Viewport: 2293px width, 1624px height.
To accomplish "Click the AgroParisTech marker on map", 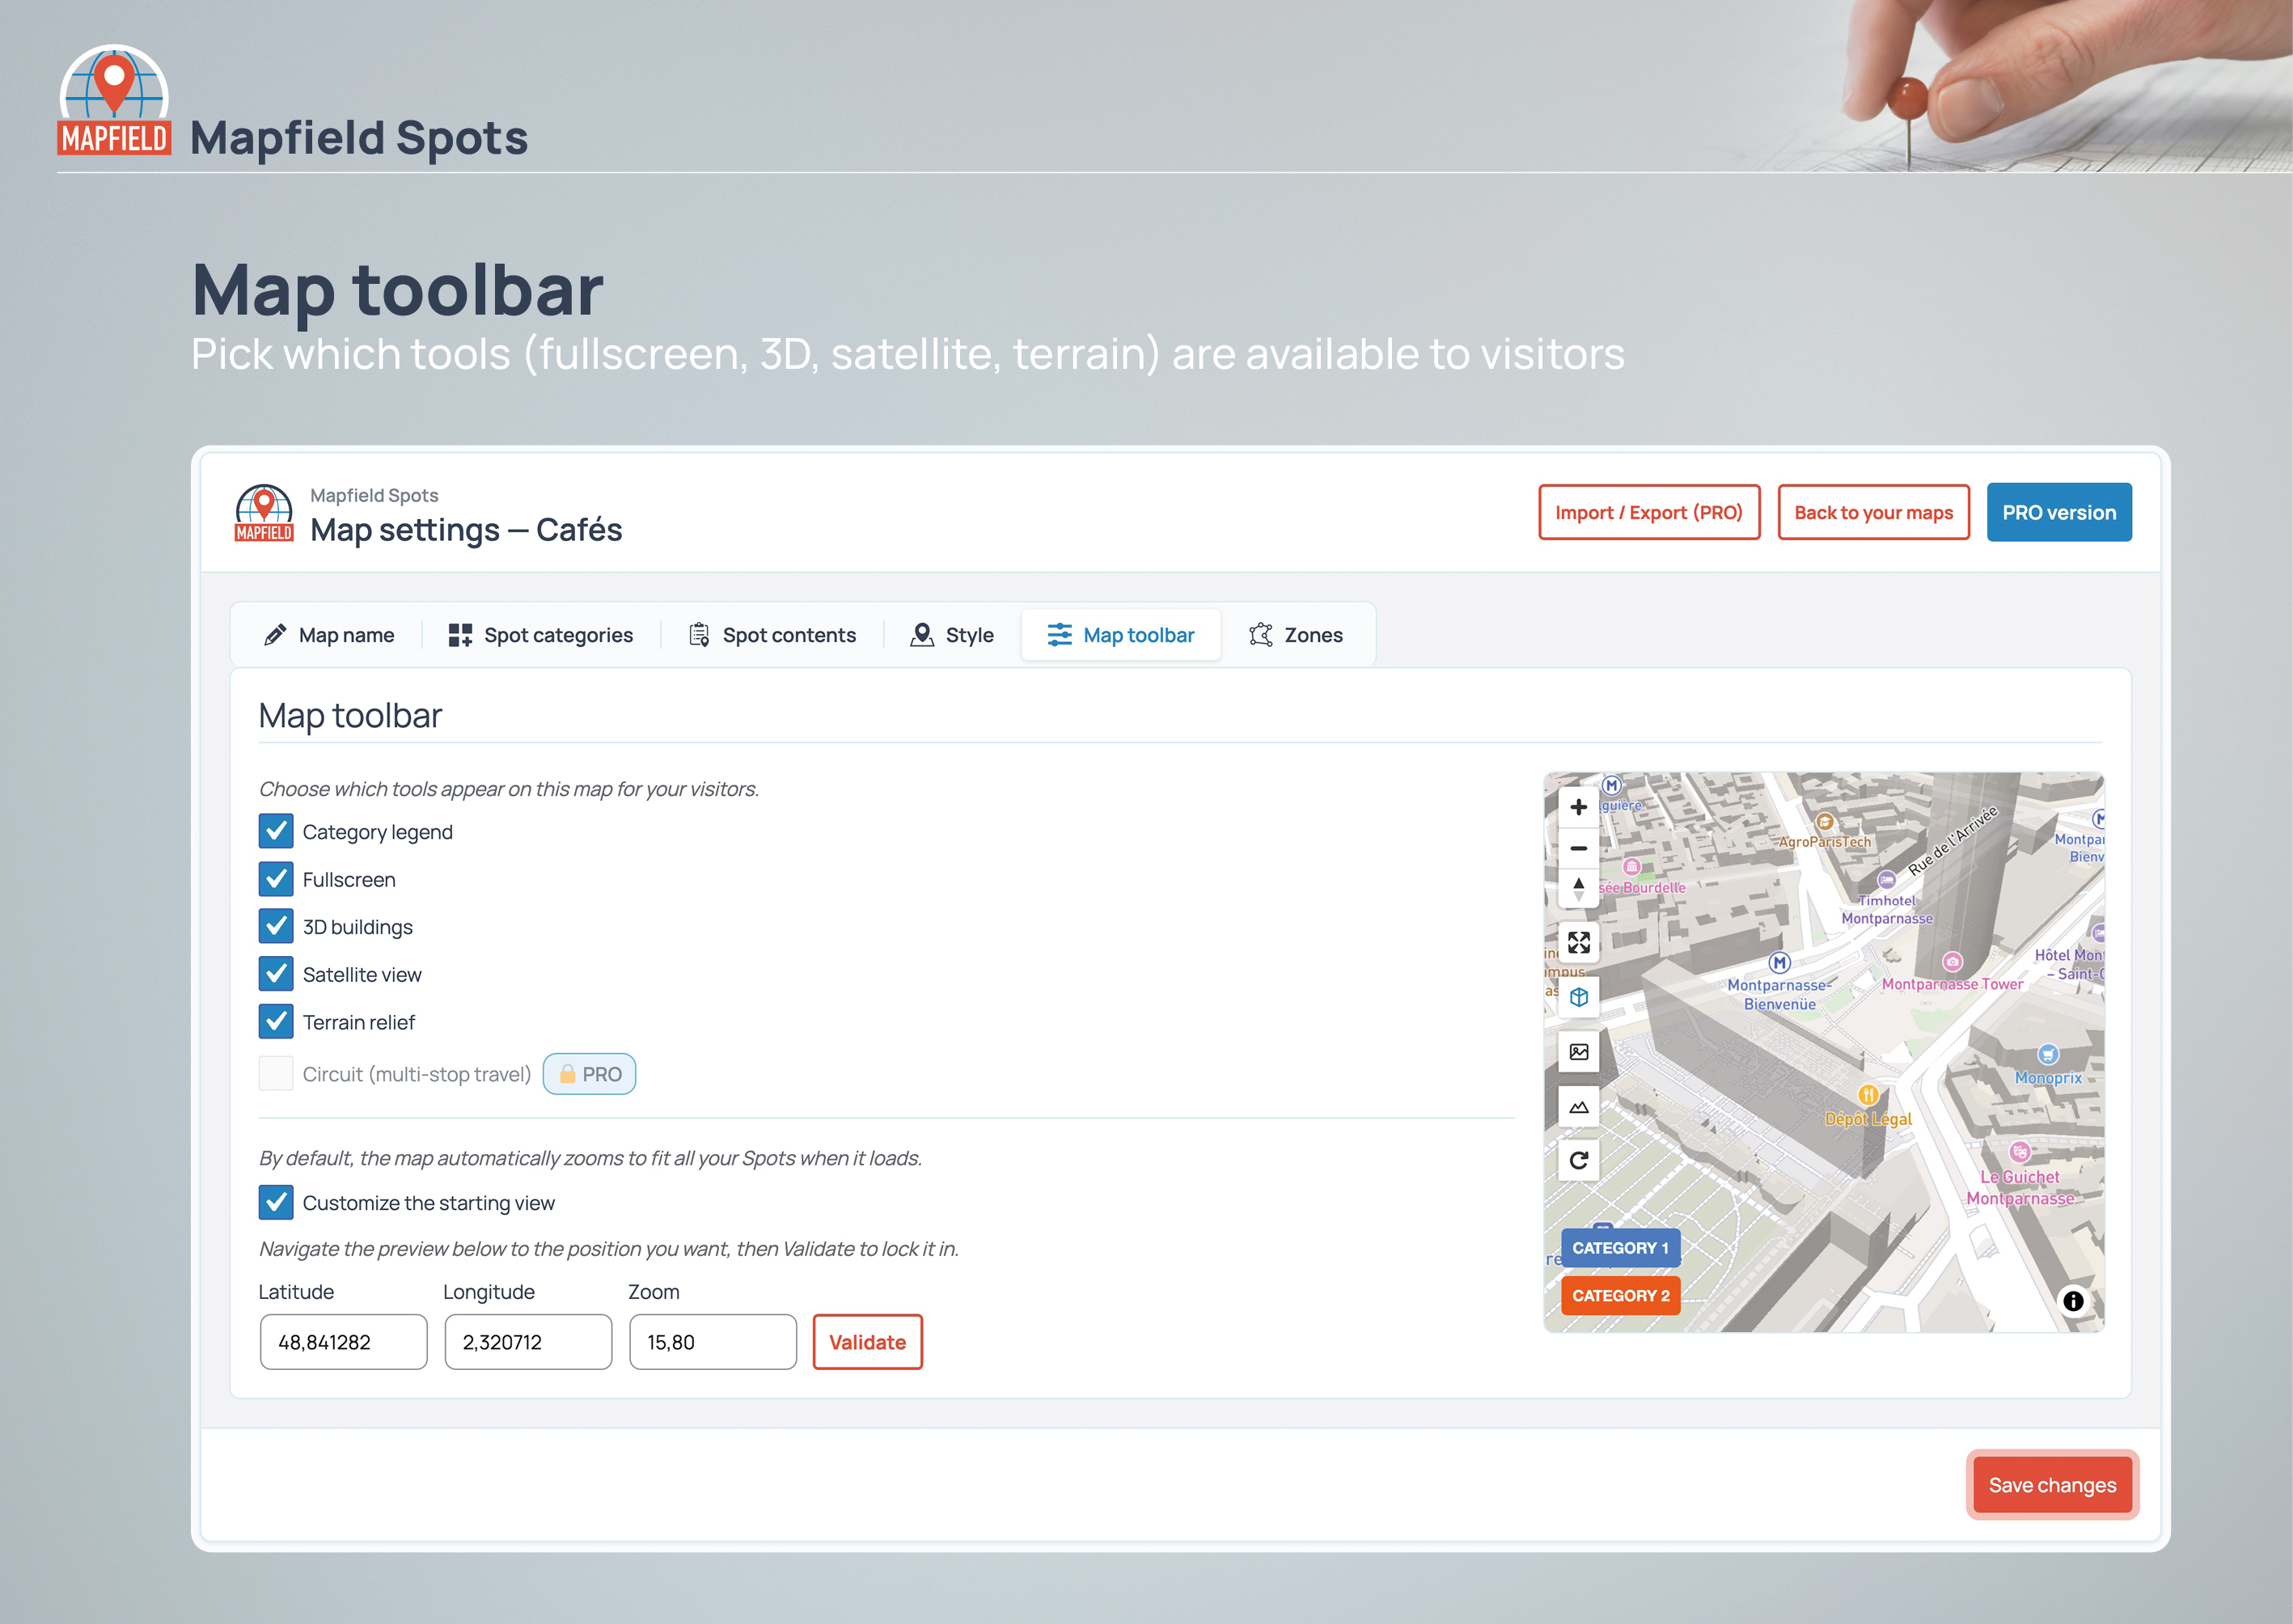I will pyautogui.click(x=1824, y=823).
